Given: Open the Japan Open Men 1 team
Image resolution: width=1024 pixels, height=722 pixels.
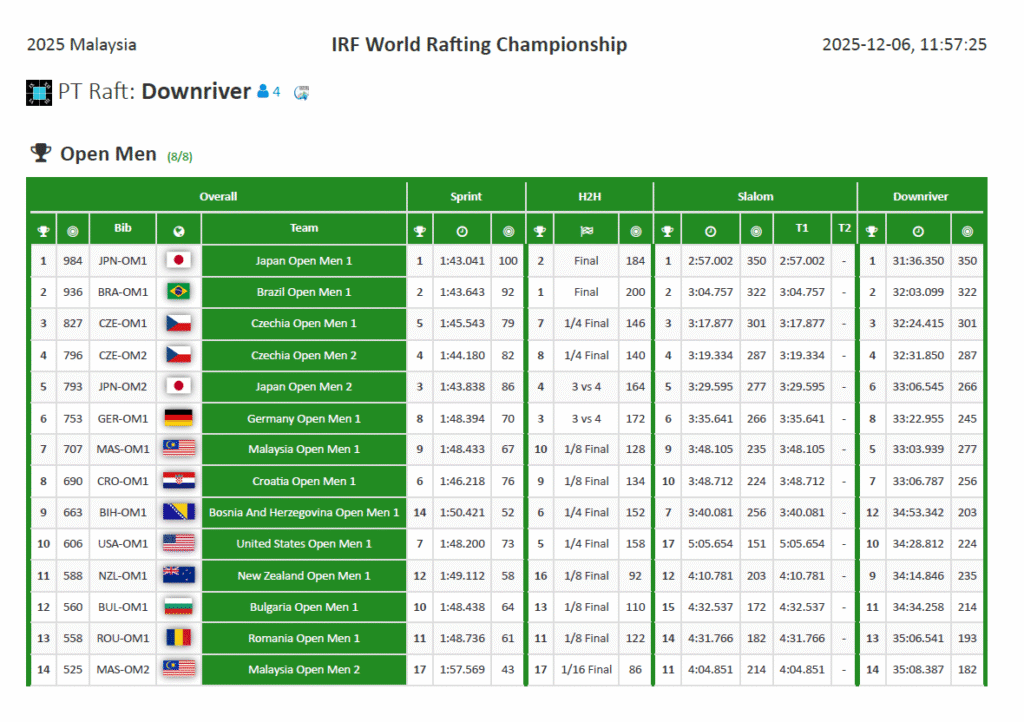Looking at the screenshot, I should tap(304, 261).
